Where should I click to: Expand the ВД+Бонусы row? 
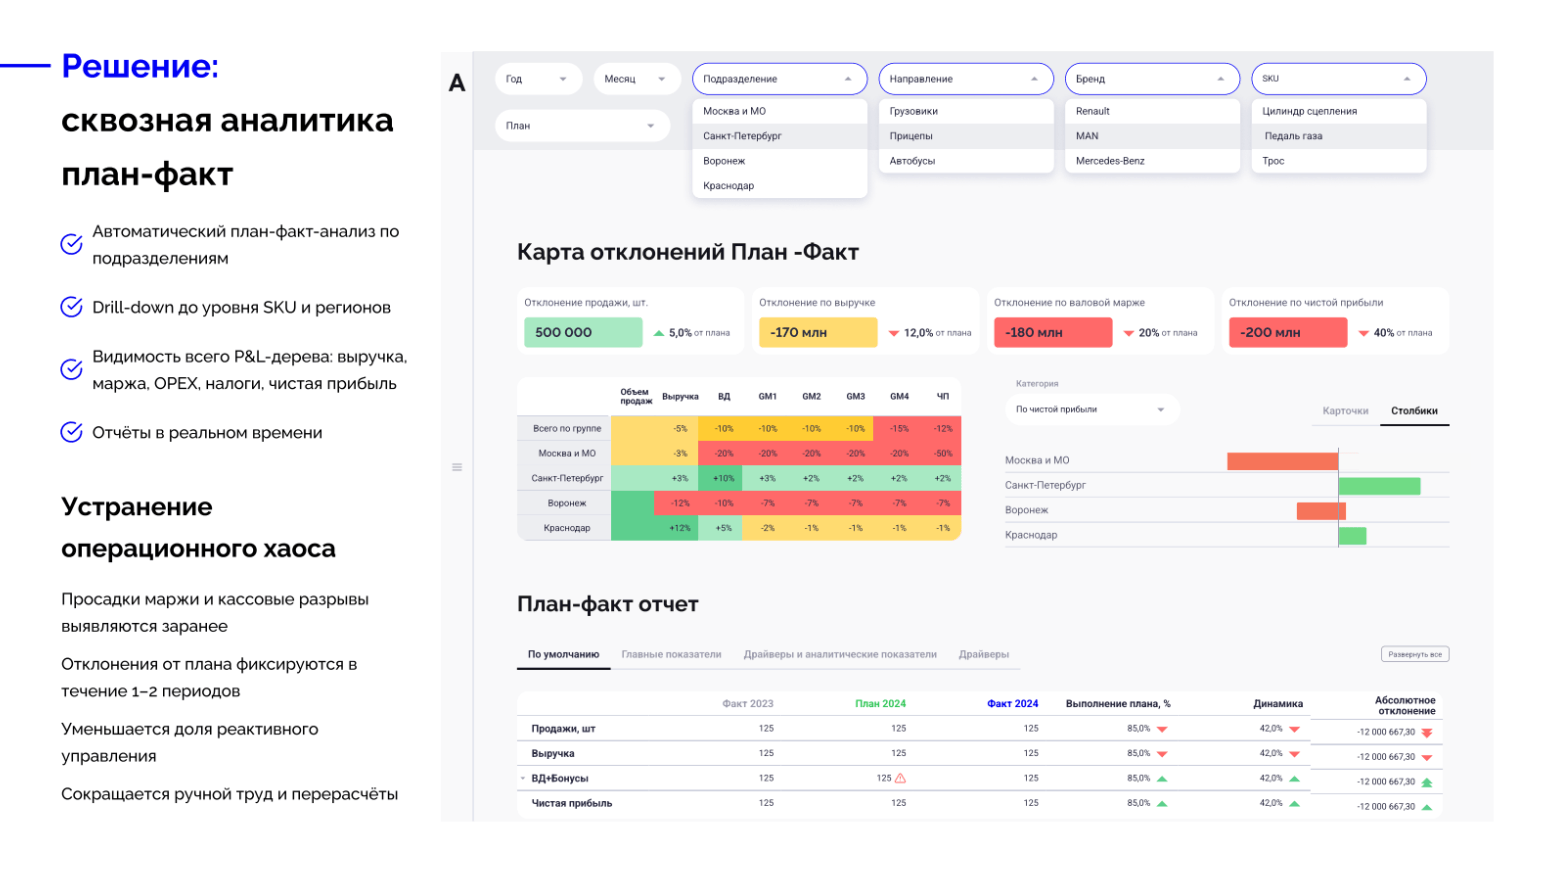(523, 778)
